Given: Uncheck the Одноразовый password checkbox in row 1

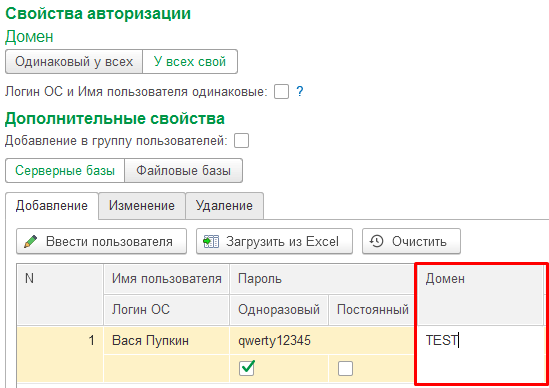Looking at the screenshot, I should pos(247,368).
